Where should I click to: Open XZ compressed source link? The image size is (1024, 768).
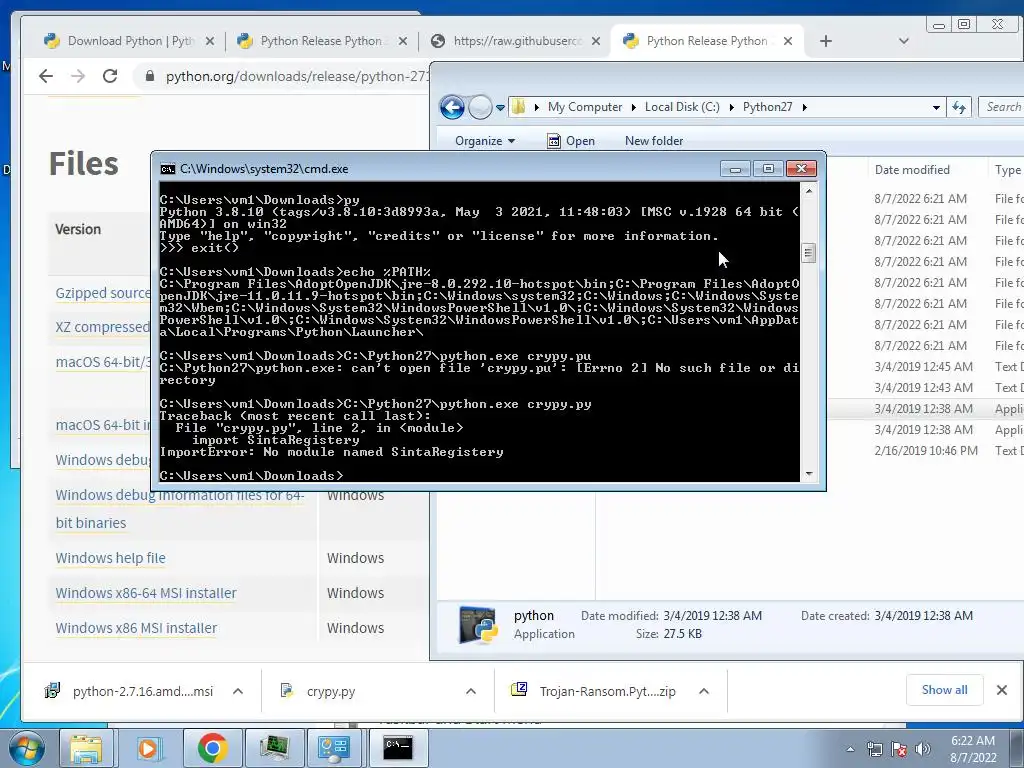pos(103,327)
